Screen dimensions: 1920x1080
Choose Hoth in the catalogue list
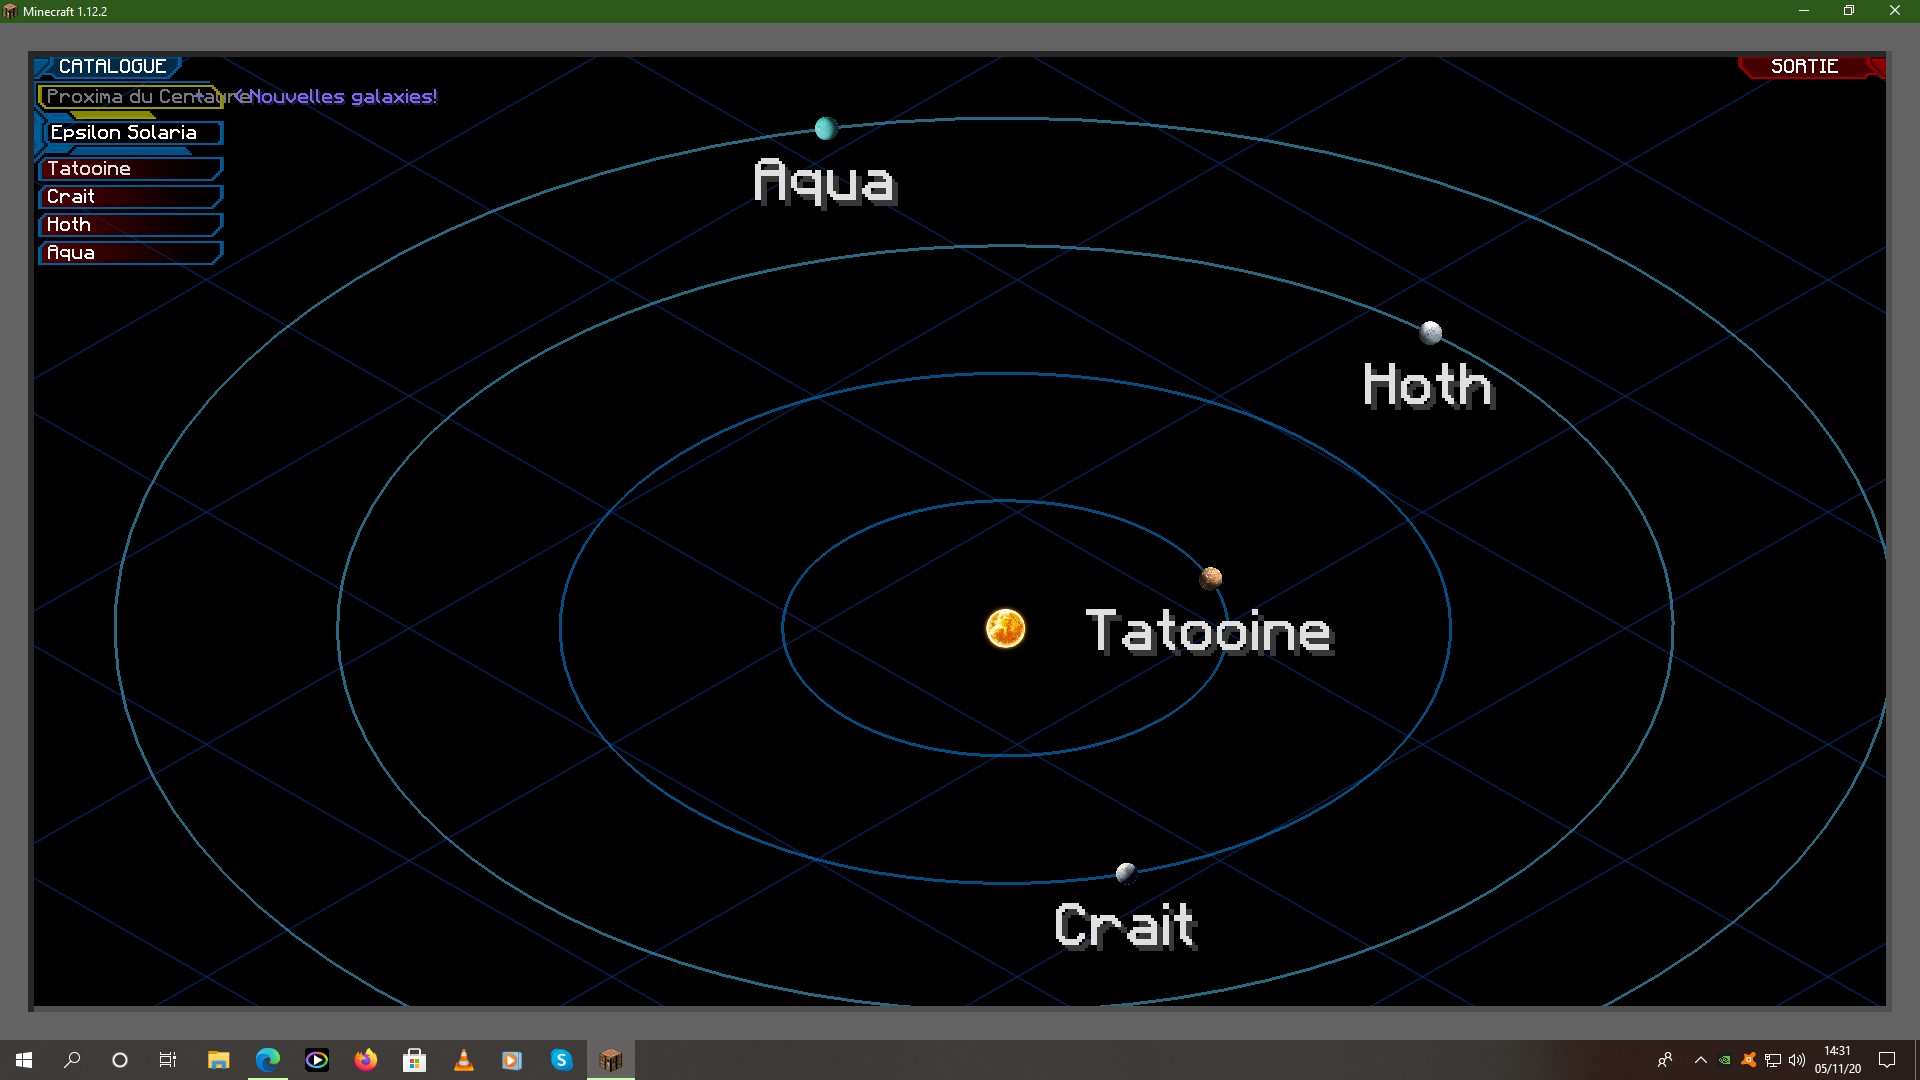coord(130,224)
